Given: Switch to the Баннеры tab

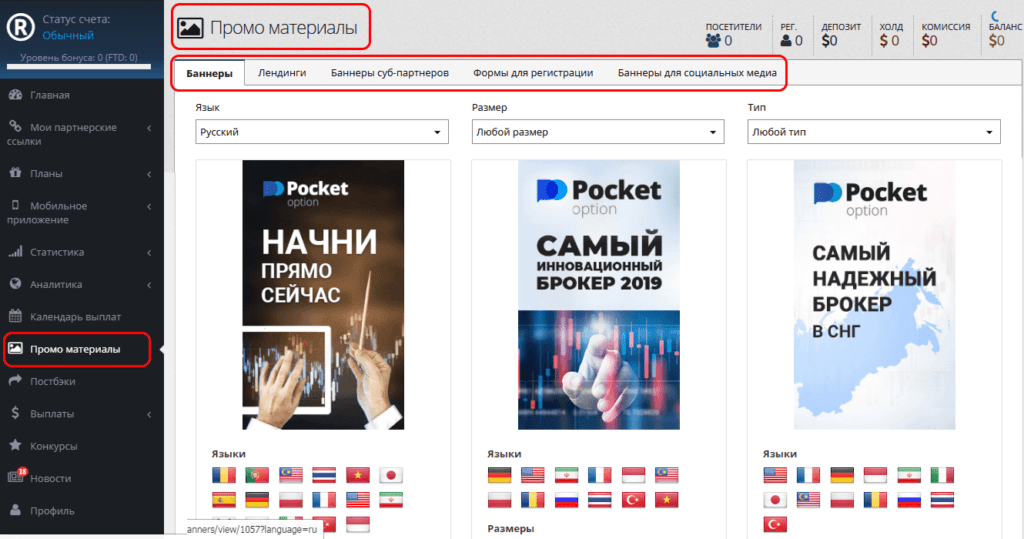Looking at the screenshot, I should click(210, 73).
